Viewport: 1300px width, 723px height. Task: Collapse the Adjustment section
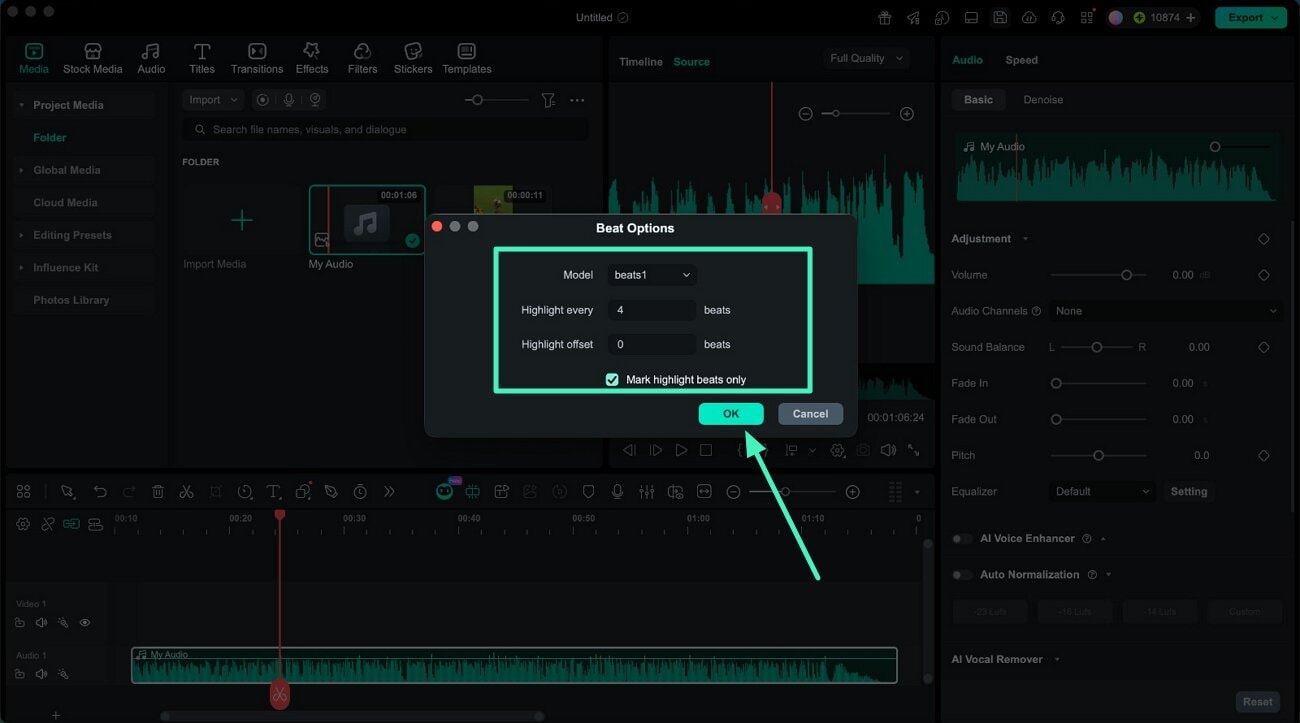click(x=1025, y=239)
